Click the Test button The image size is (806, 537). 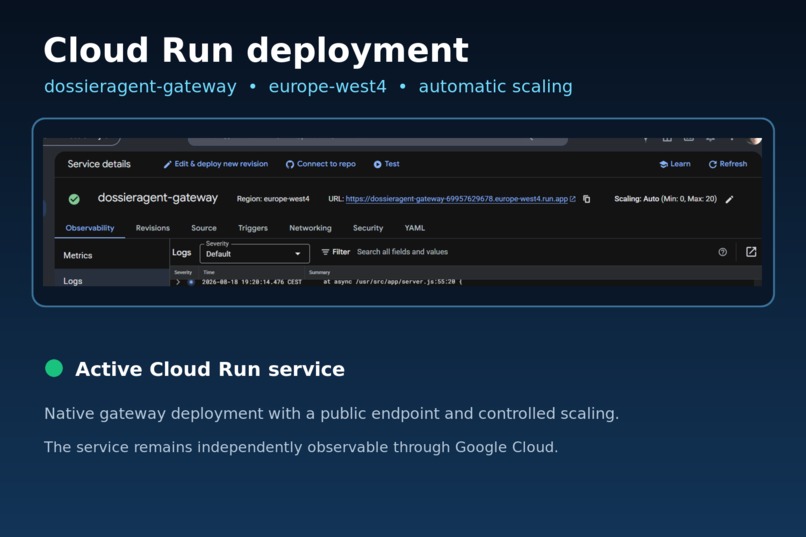387,164
